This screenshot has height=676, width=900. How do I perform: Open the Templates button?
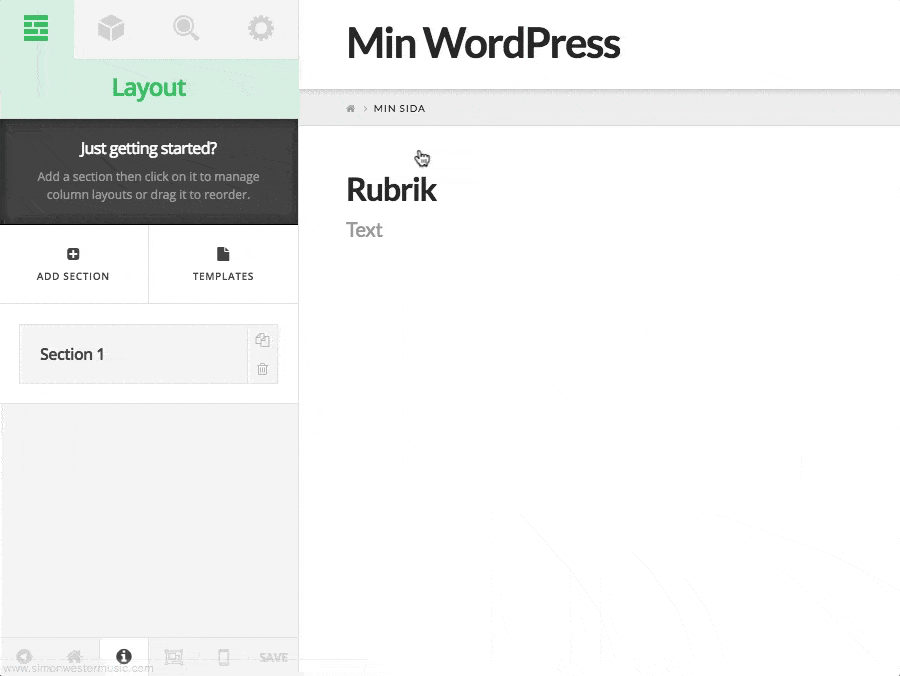[x=223, y=265]
